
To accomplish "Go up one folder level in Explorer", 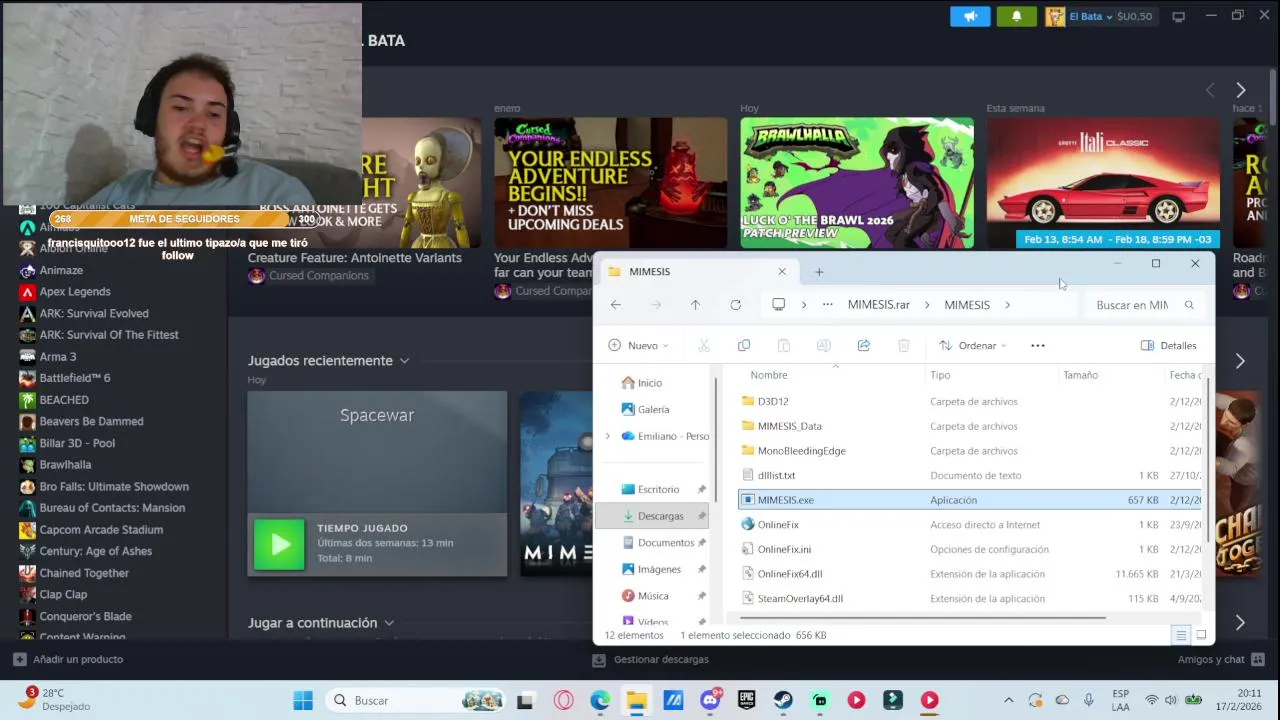I will tap(695, 305).
